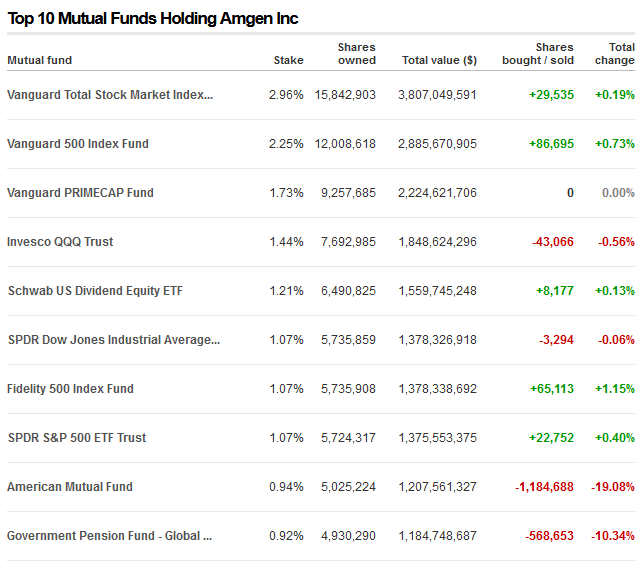Open the Invesco QQQ Trust link
Image resolution: width=644 pixels, height=572 pixels.
pyautogui.click(x=60, y=242)
